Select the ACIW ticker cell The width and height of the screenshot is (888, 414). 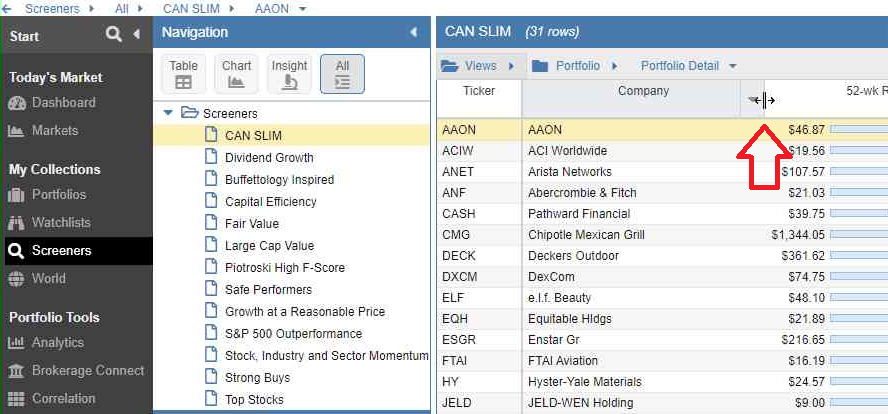[479, 151]
